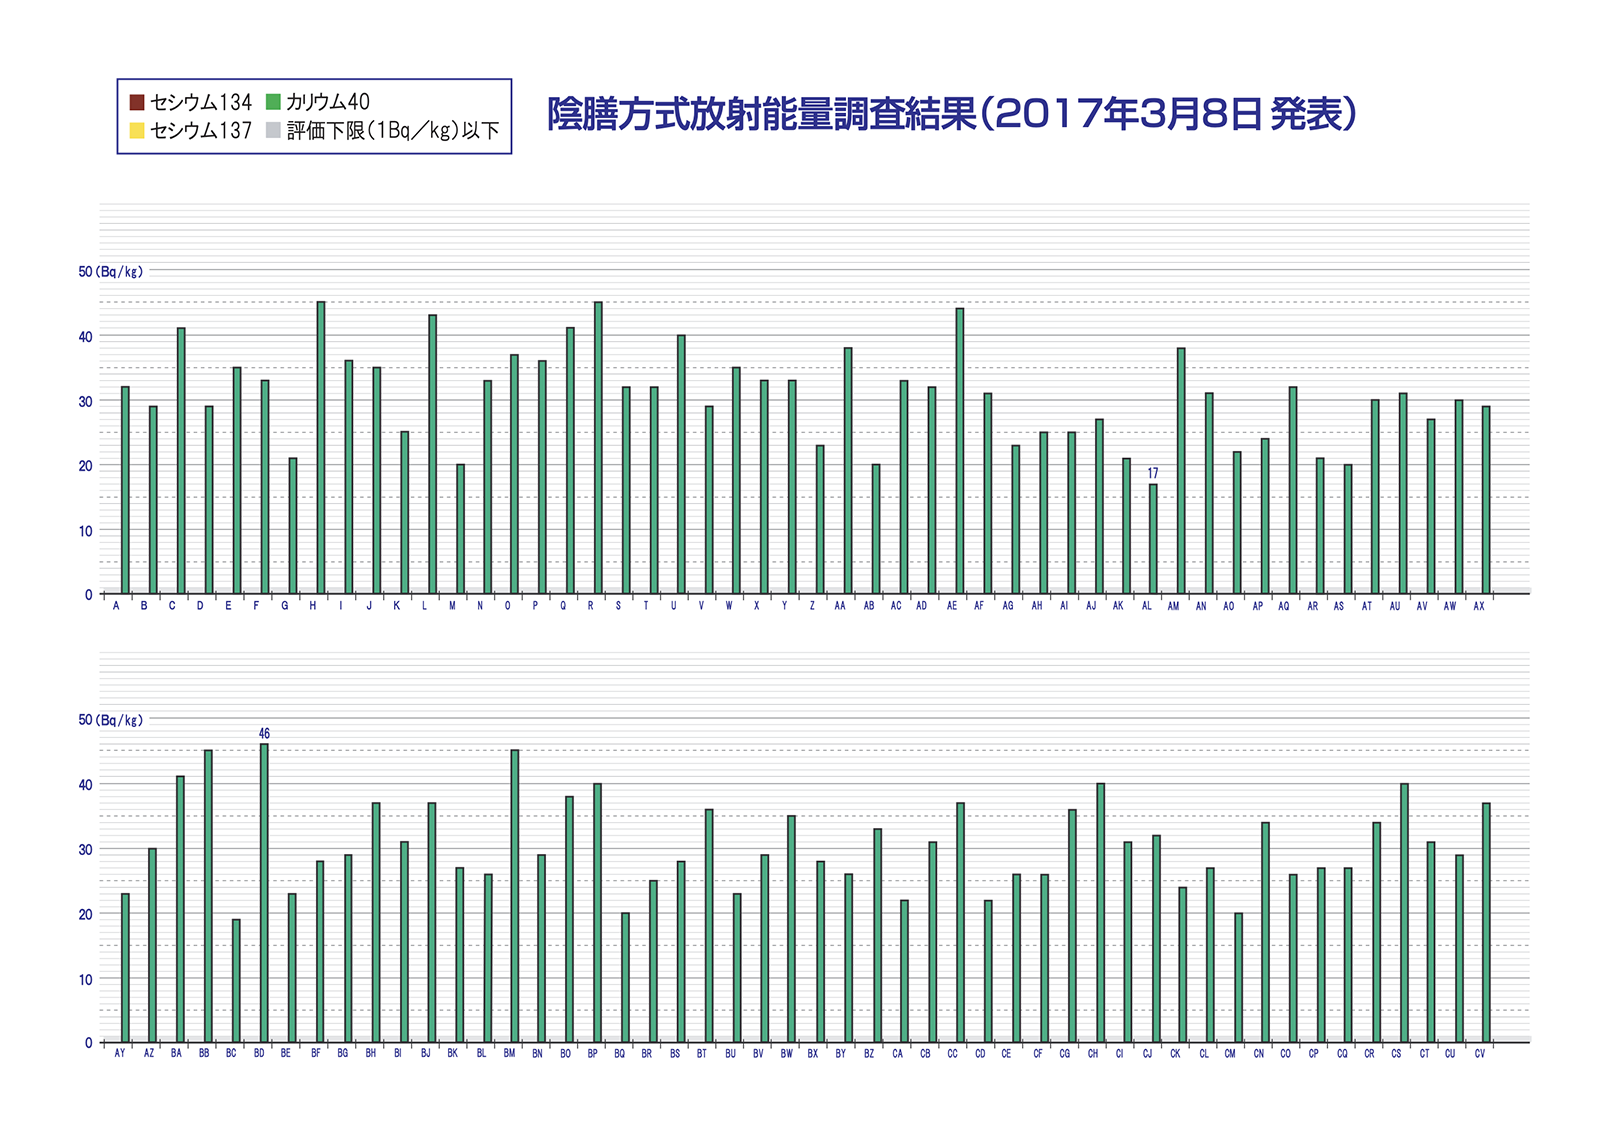Click the legend label カリウム40
This screenshot has height=1140, width=1600.
328,102
